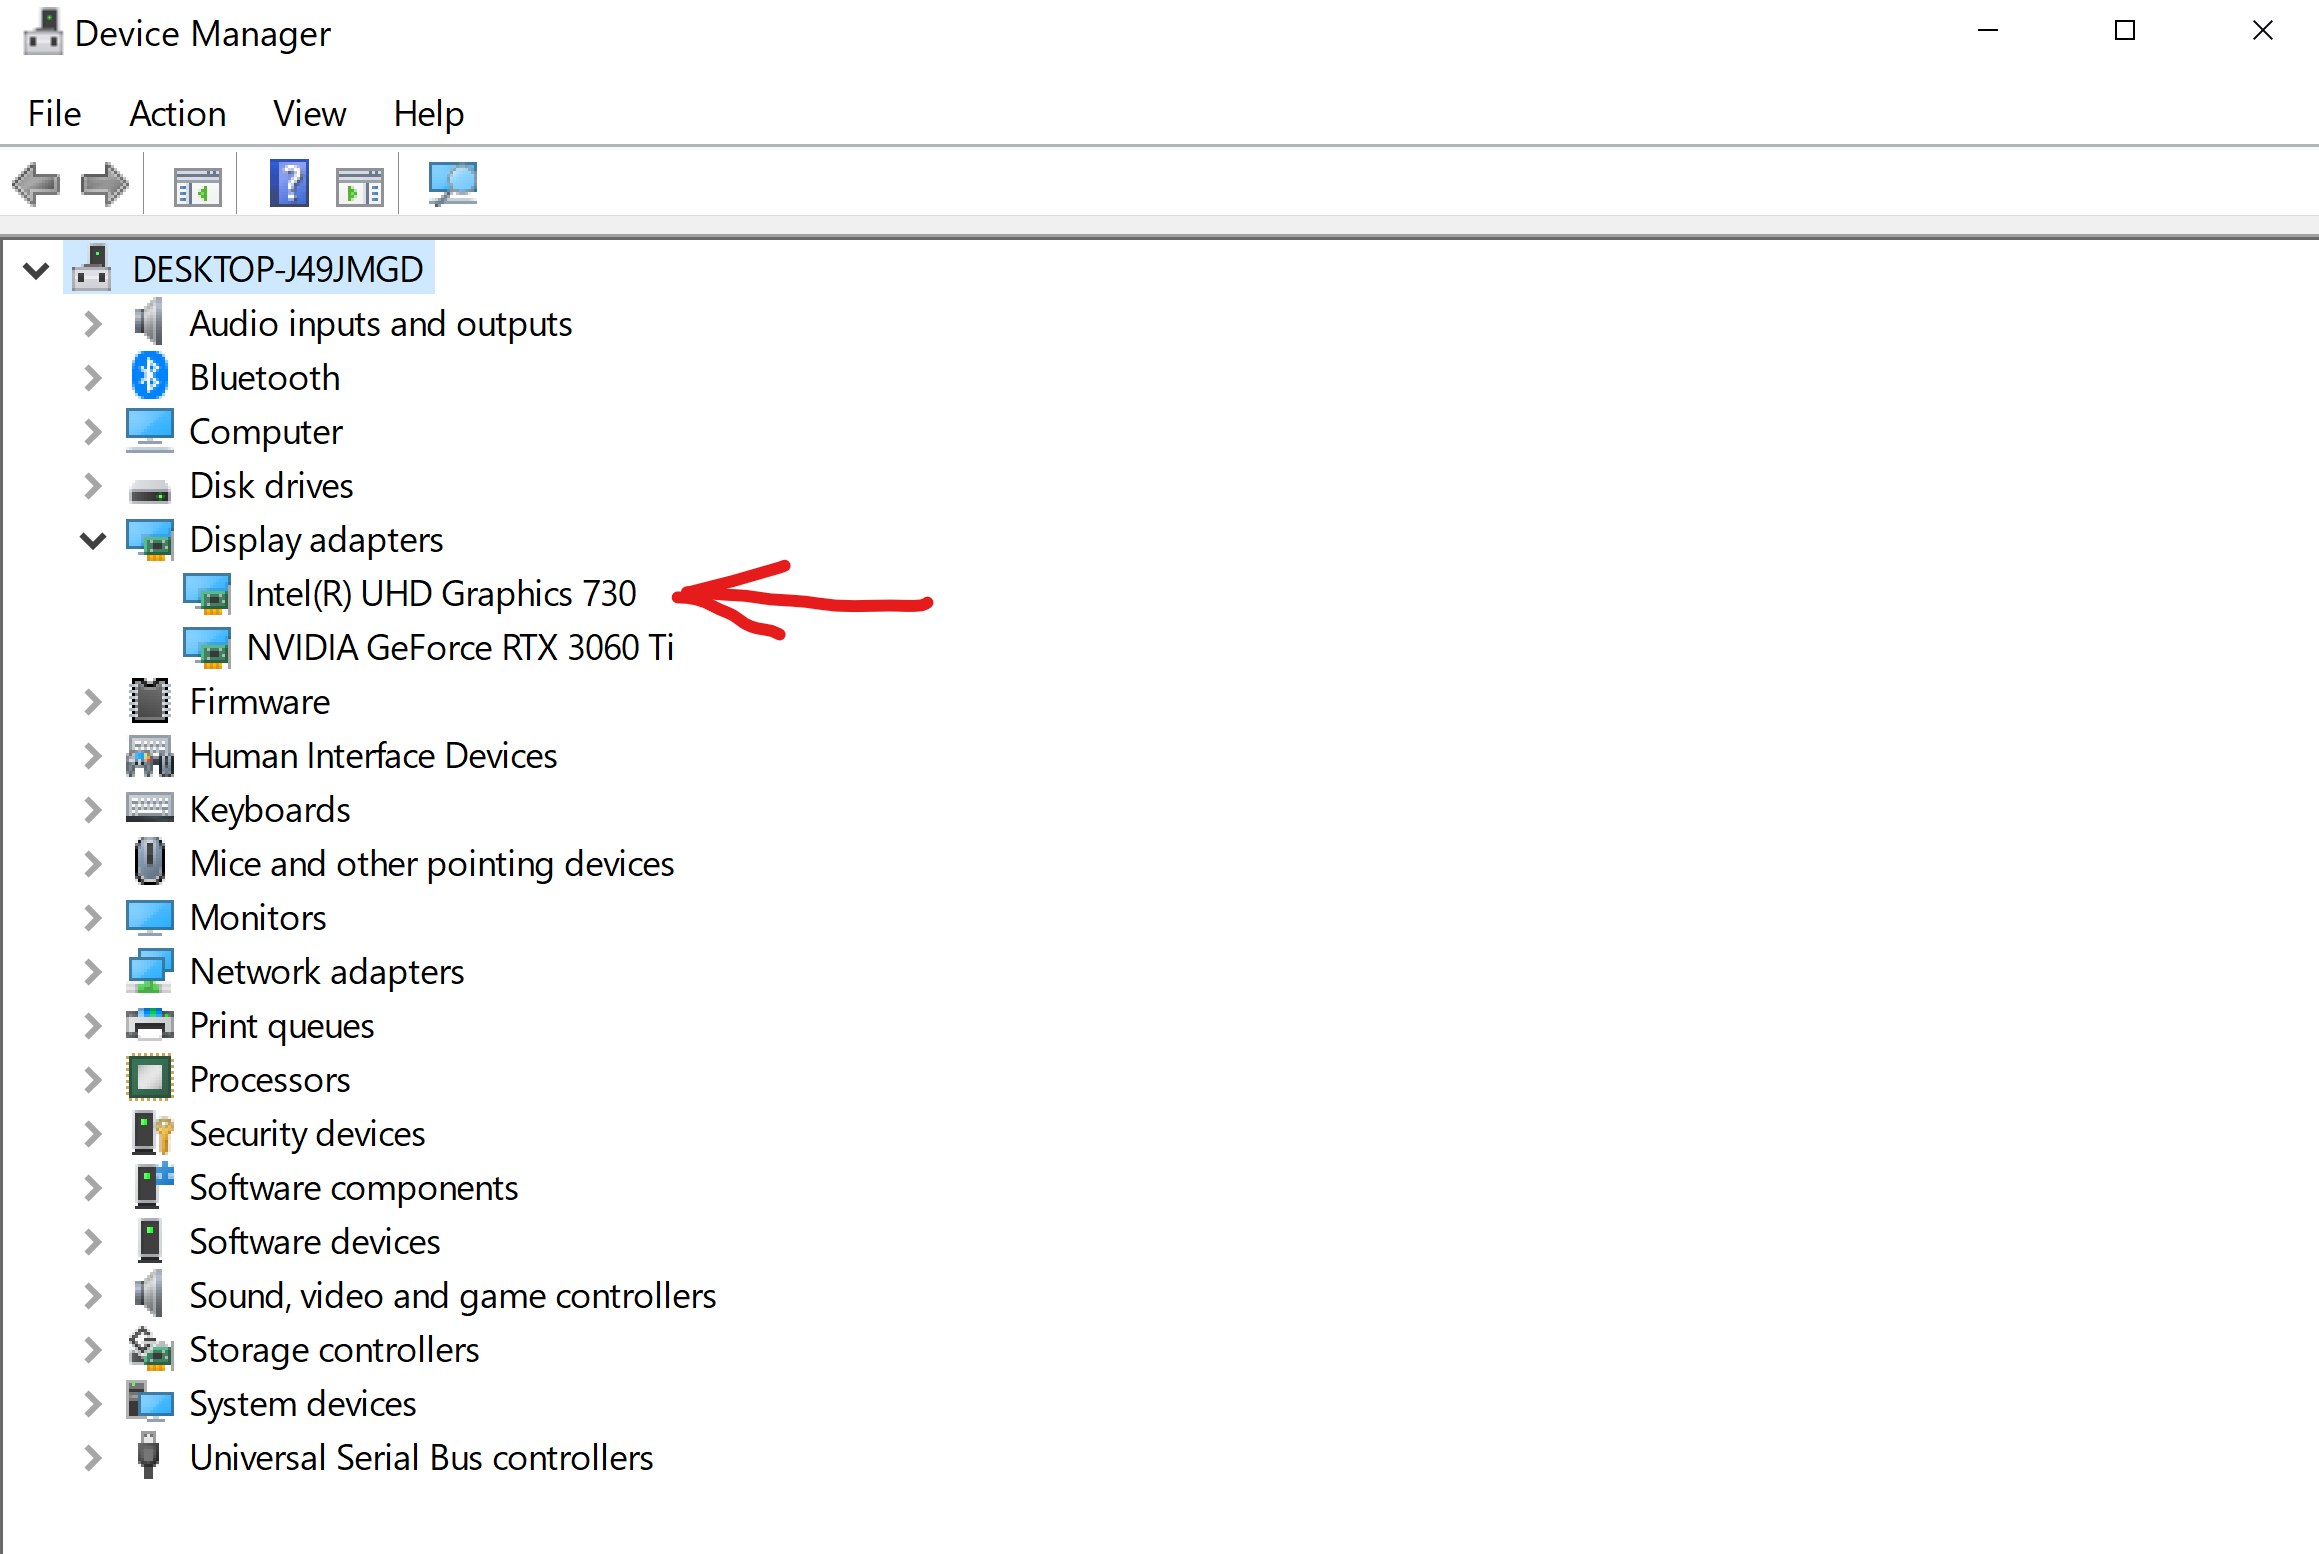Click the Show/Hide Console Tree icon

(x=197, y=186)
